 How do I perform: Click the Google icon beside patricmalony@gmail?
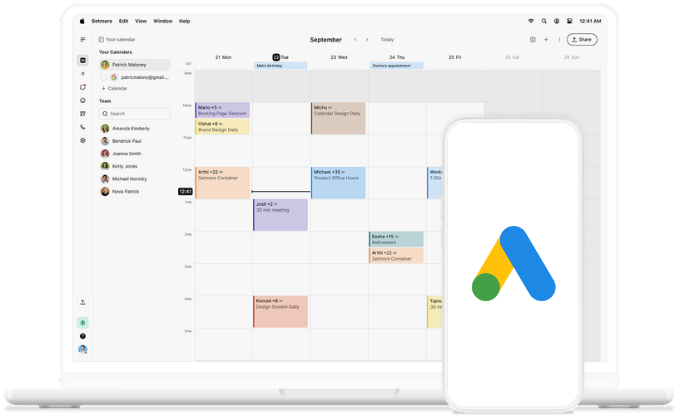[x=114, y=77]
